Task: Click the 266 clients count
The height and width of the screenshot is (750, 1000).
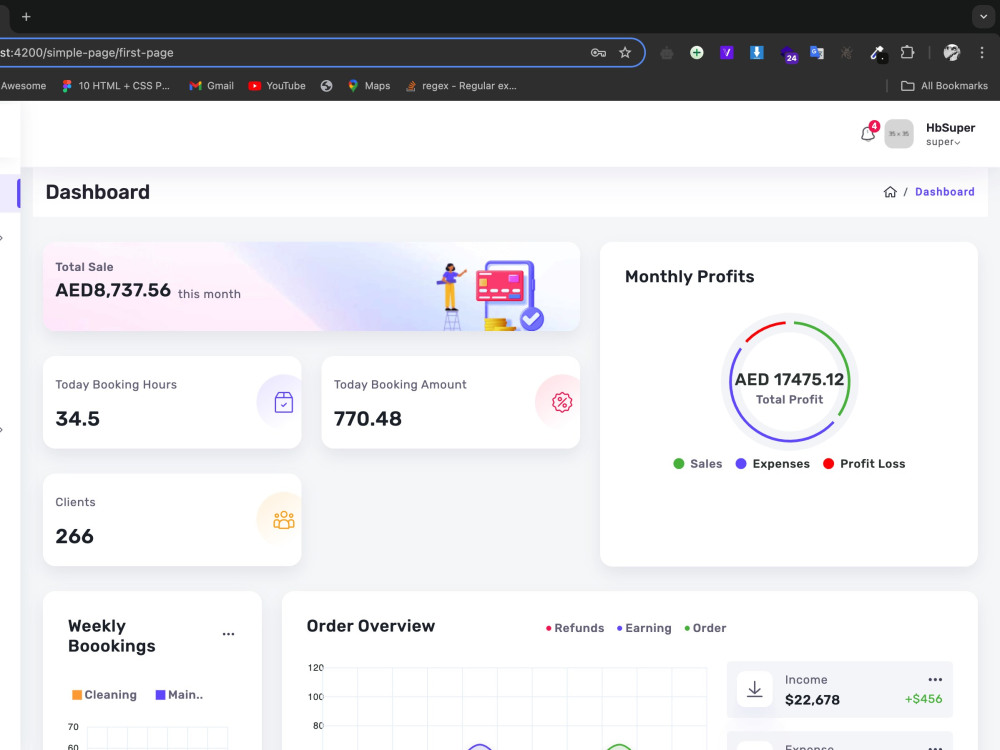Action: (x=75, y=536)
